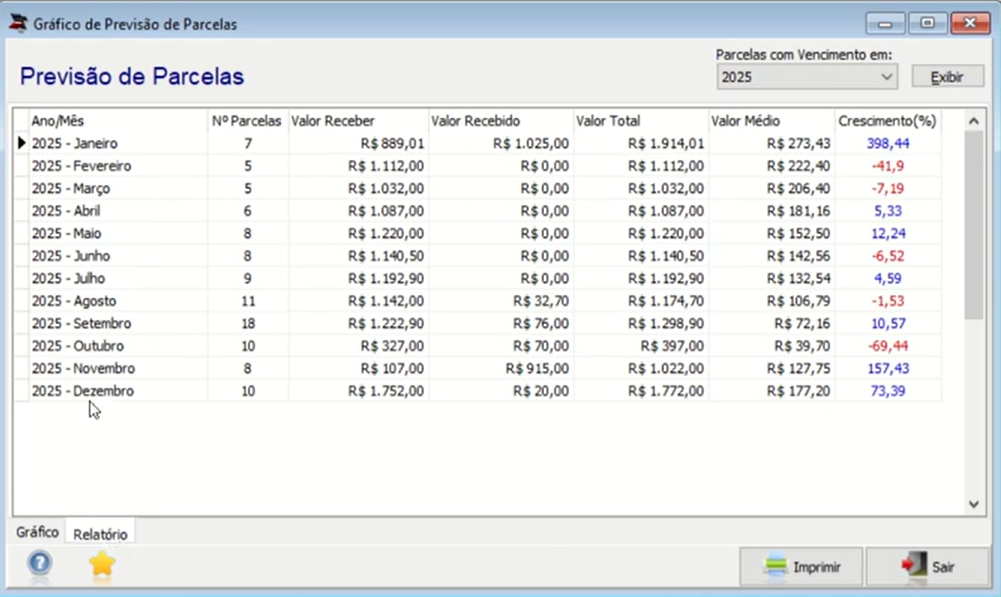Select the 2025 - Dezembro row
This screenshot has width=1001, height=597.
pos(478,391)
